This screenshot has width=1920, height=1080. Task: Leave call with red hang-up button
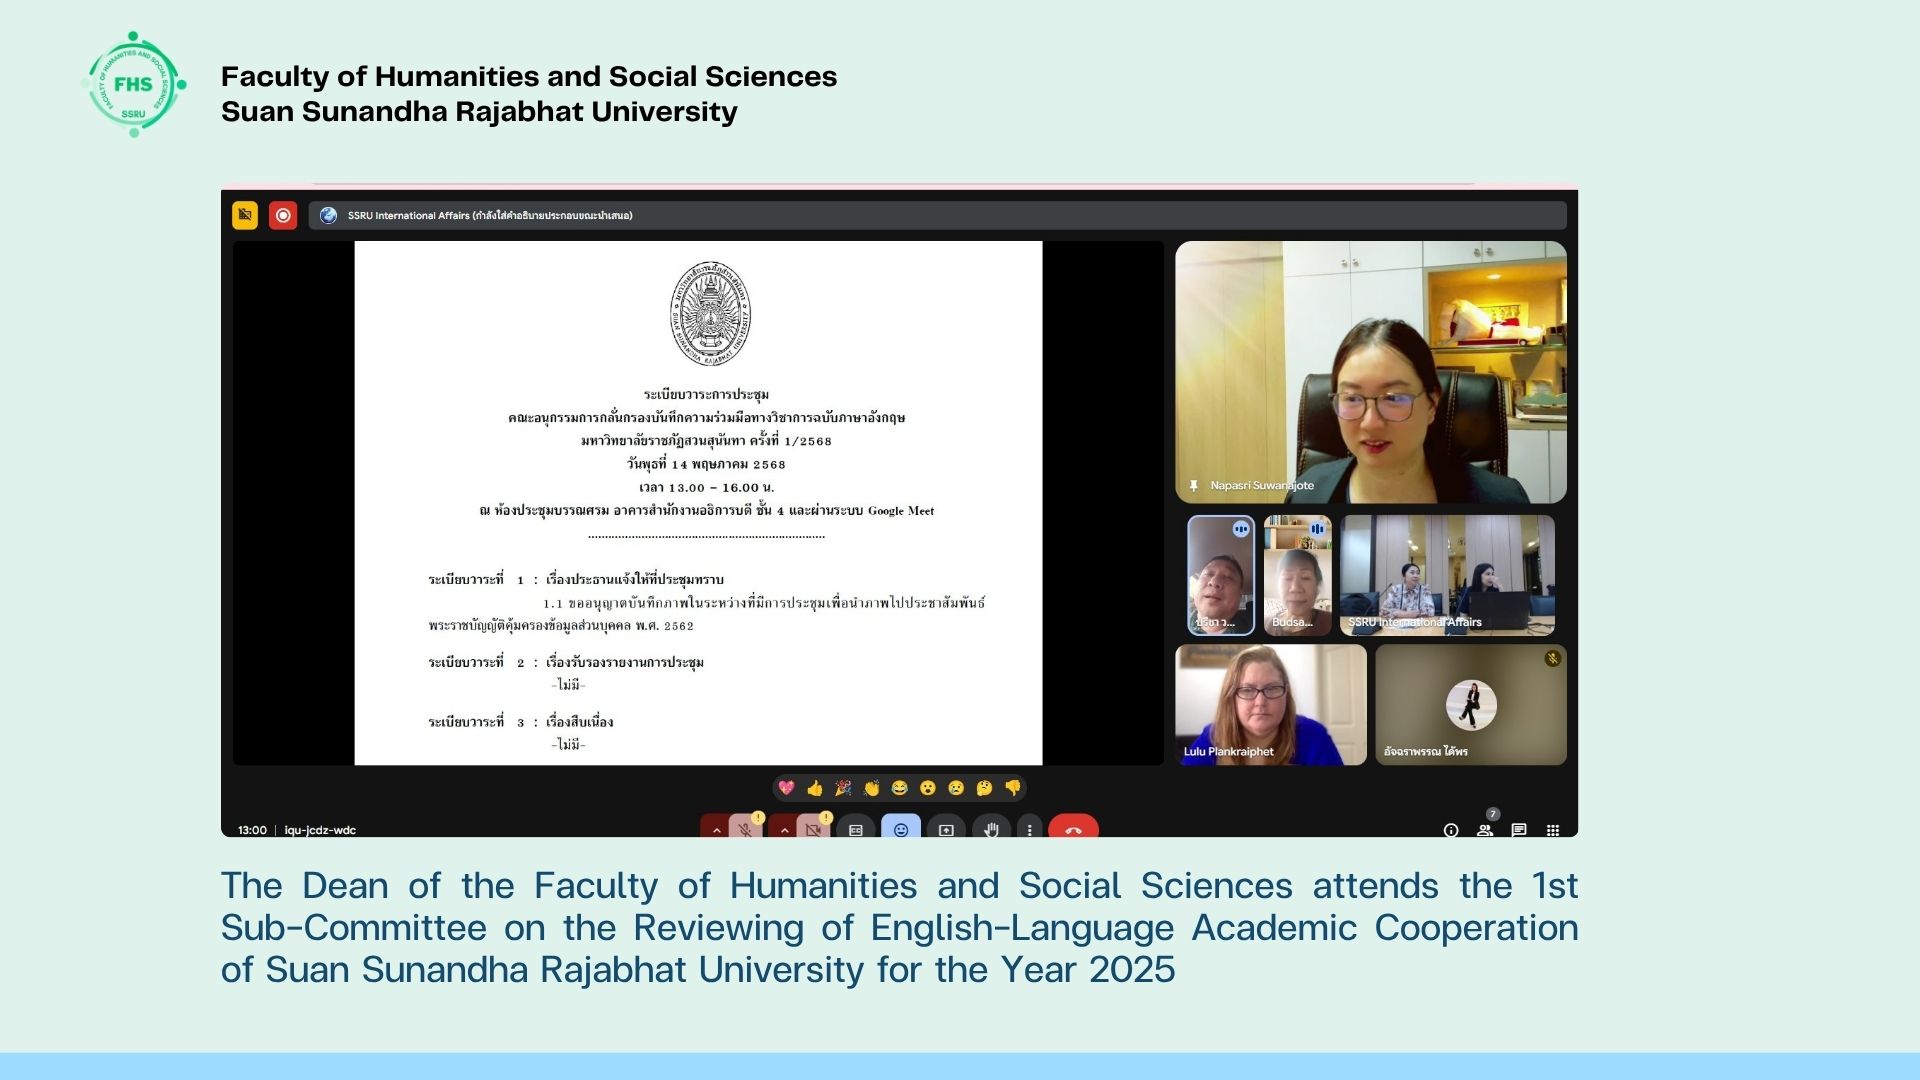pos(1073,829)
